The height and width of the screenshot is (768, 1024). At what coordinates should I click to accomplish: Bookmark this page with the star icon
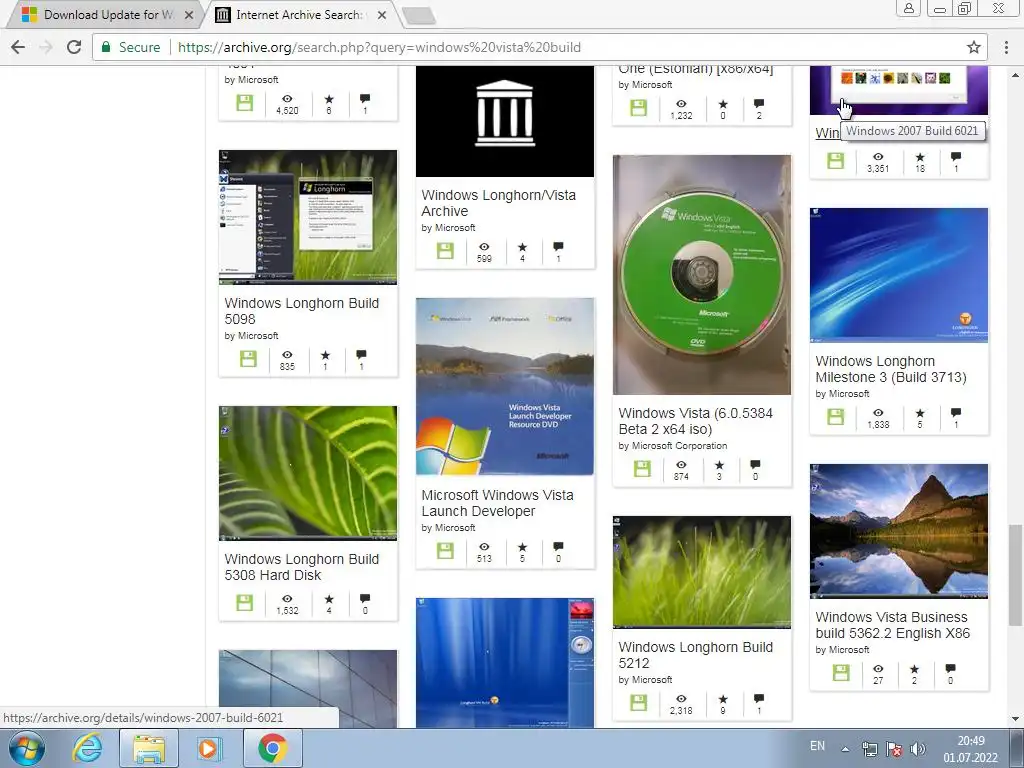tap(974, 47)
